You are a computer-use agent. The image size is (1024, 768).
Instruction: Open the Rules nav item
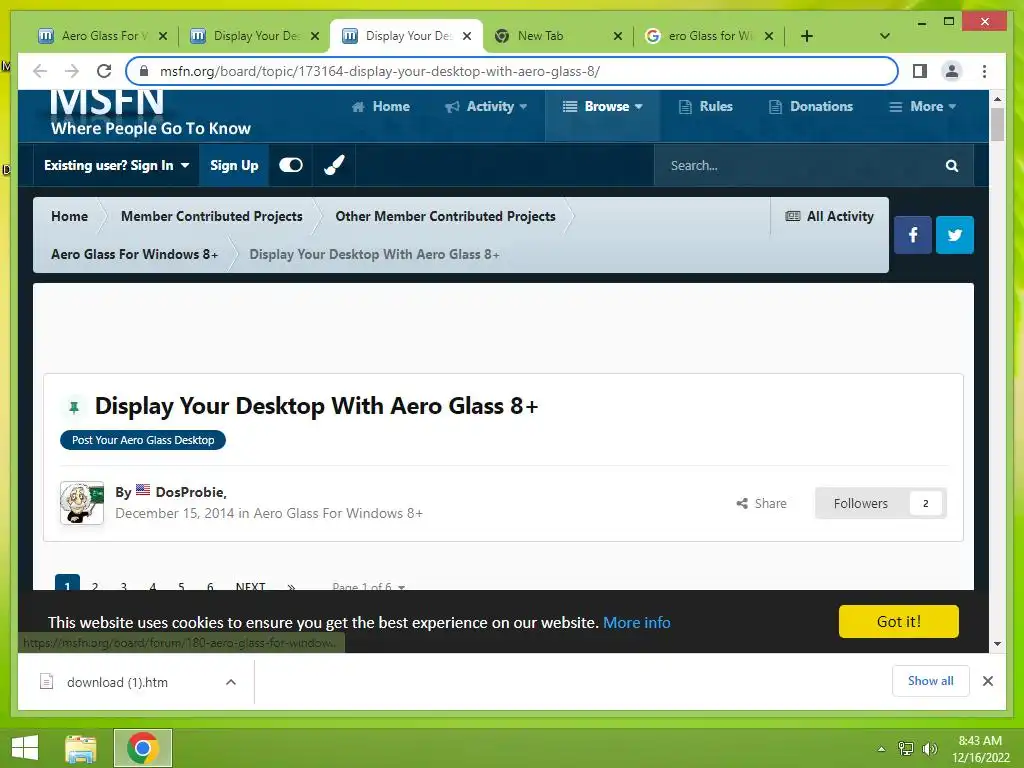pyautogui.click(x=705, y=106)
